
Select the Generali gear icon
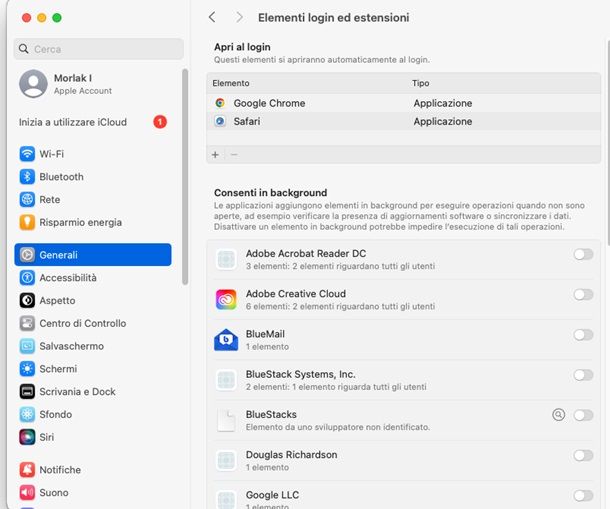click(27, 255)
